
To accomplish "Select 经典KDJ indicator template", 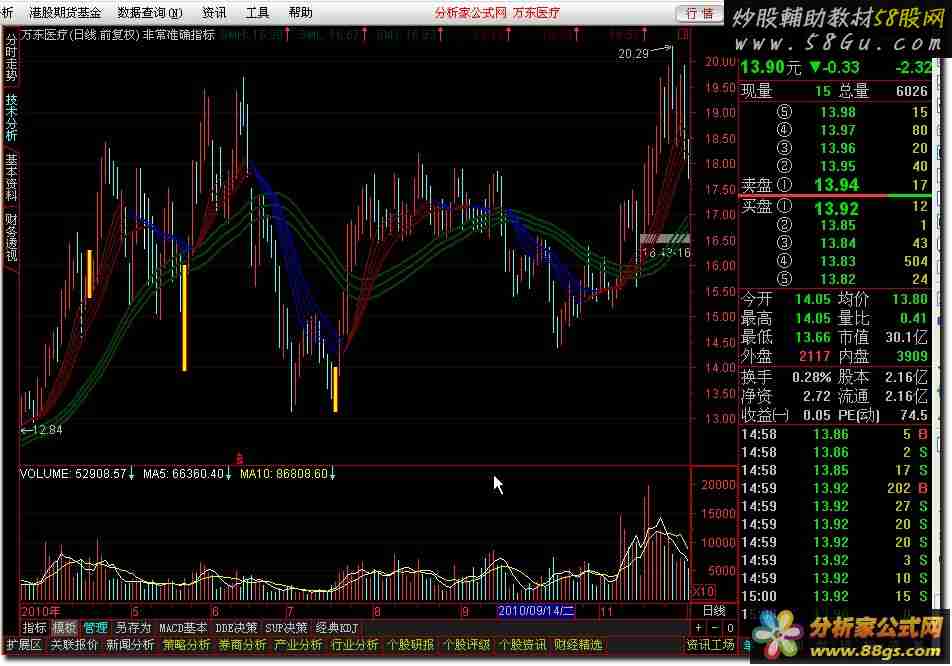I will [337, 628].
